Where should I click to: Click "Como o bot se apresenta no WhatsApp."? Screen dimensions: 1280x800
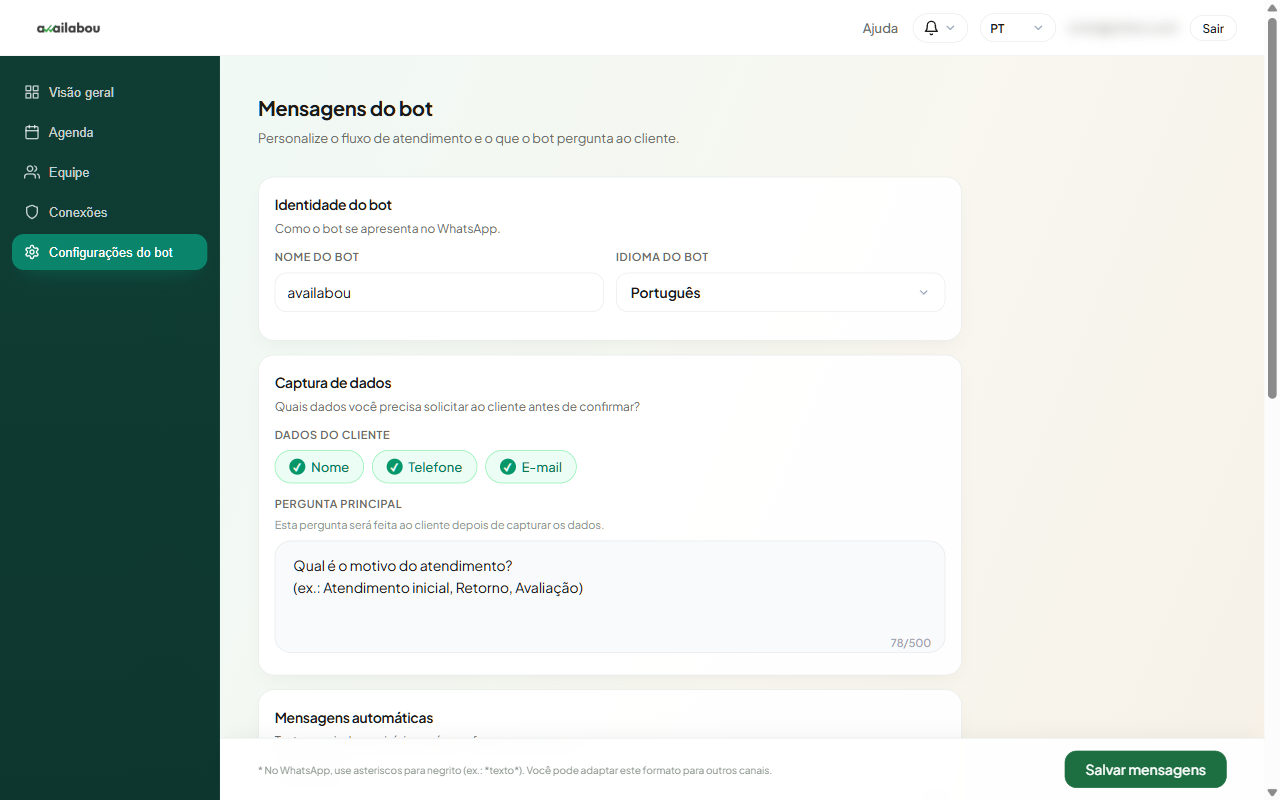tap(387, 229)
